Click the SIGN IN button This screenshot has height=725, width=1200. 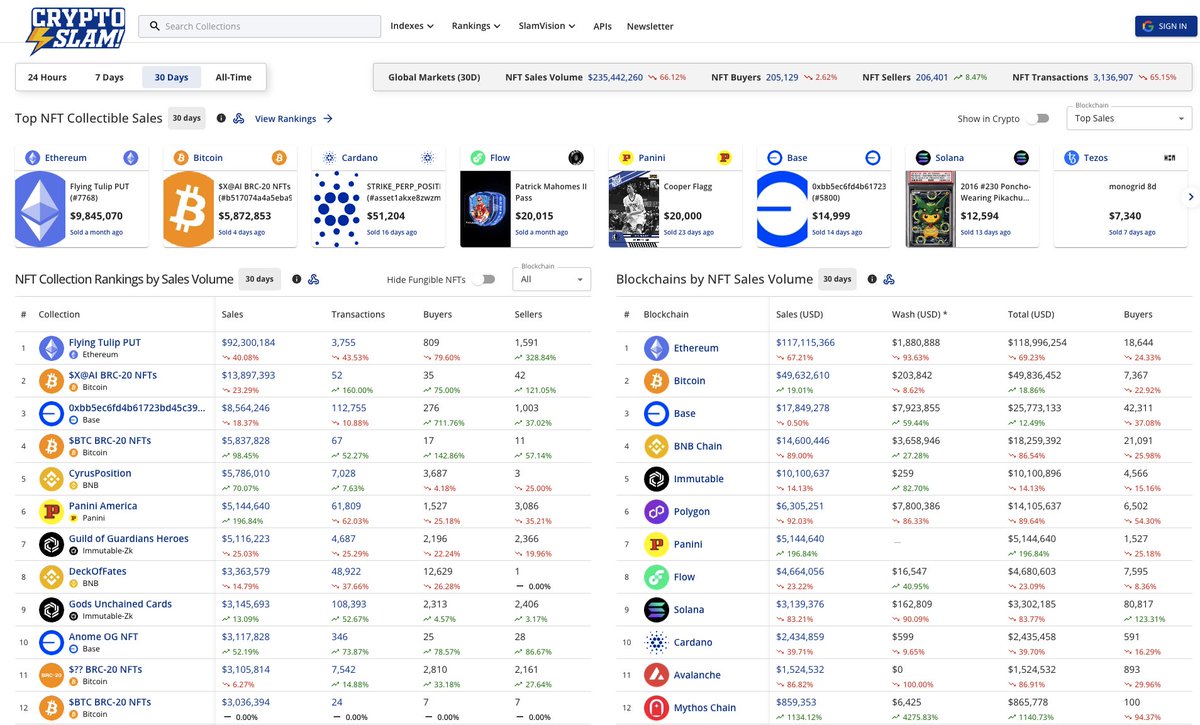coord(1165,26)
